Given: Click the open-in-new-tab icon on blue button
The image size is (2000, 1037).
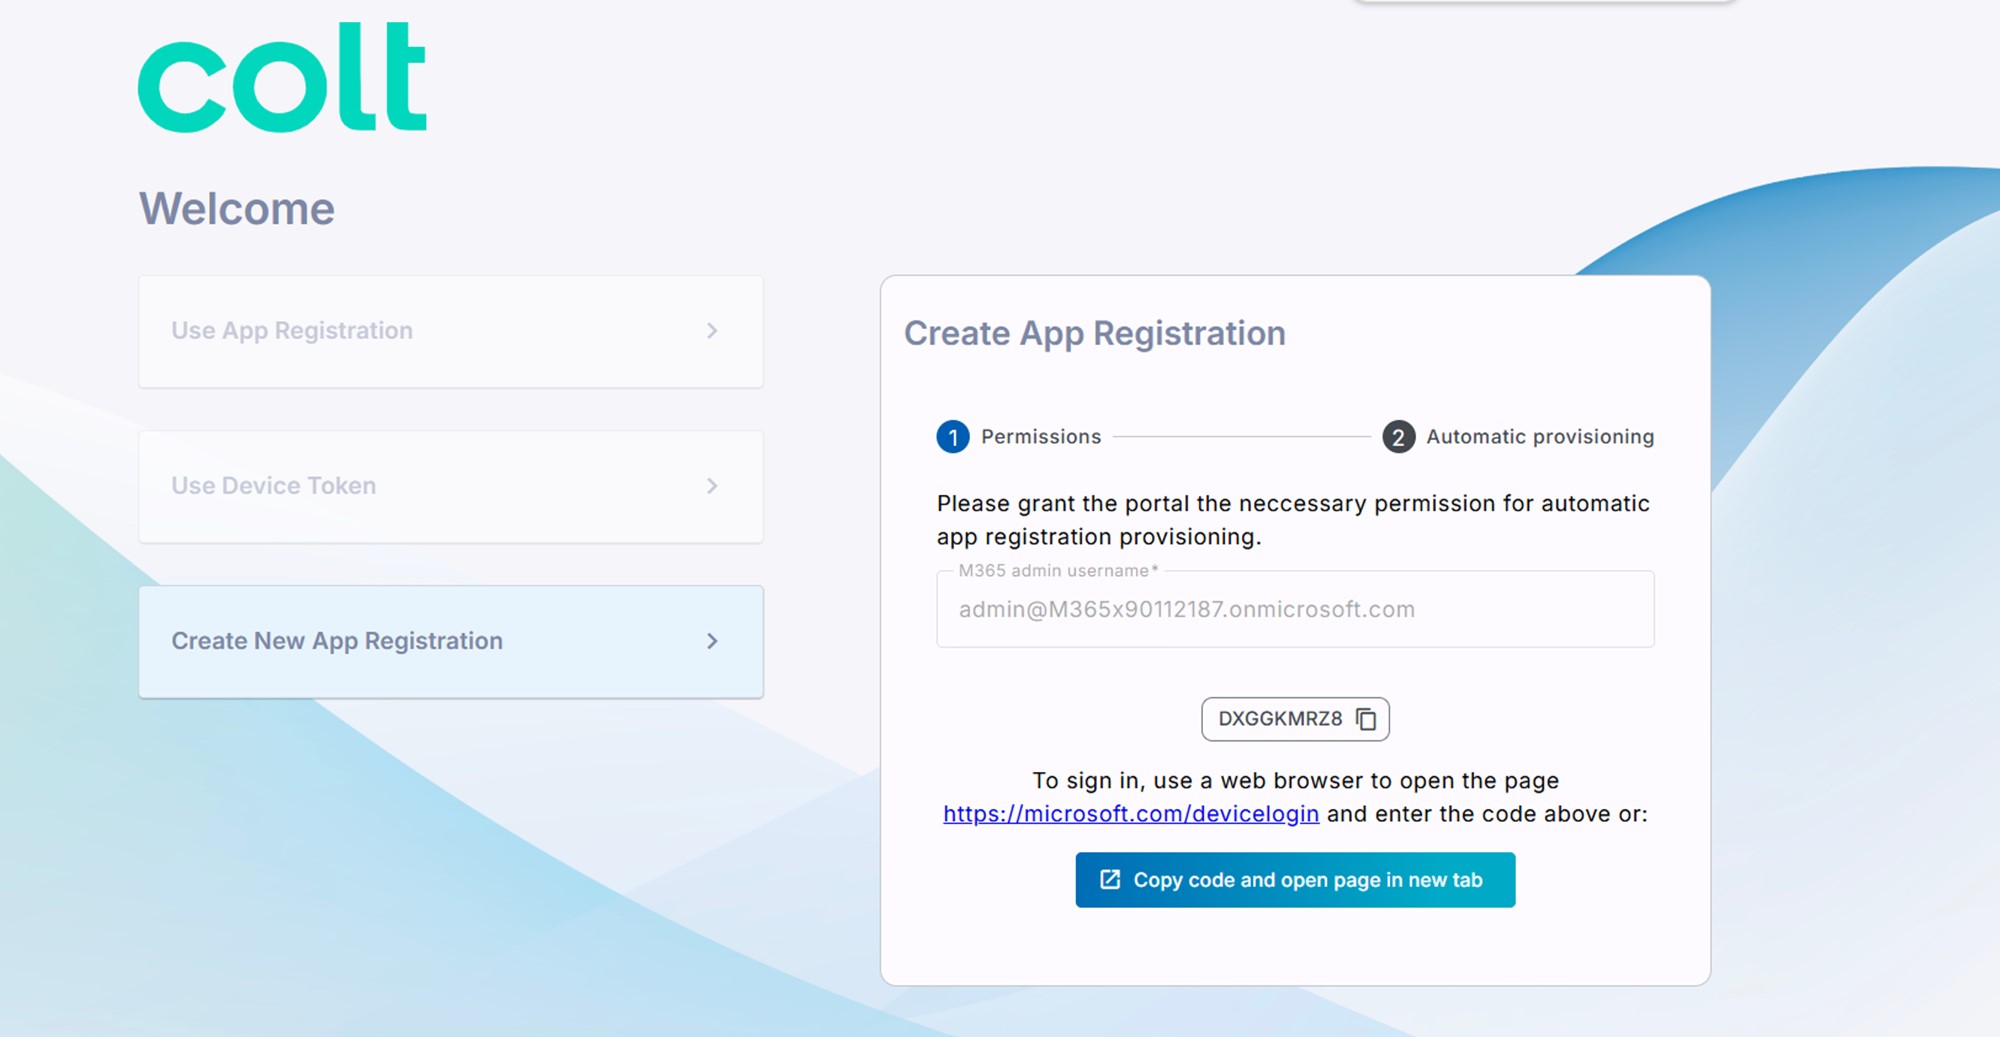Looking at the screenshot, I should click(1110, 880).
